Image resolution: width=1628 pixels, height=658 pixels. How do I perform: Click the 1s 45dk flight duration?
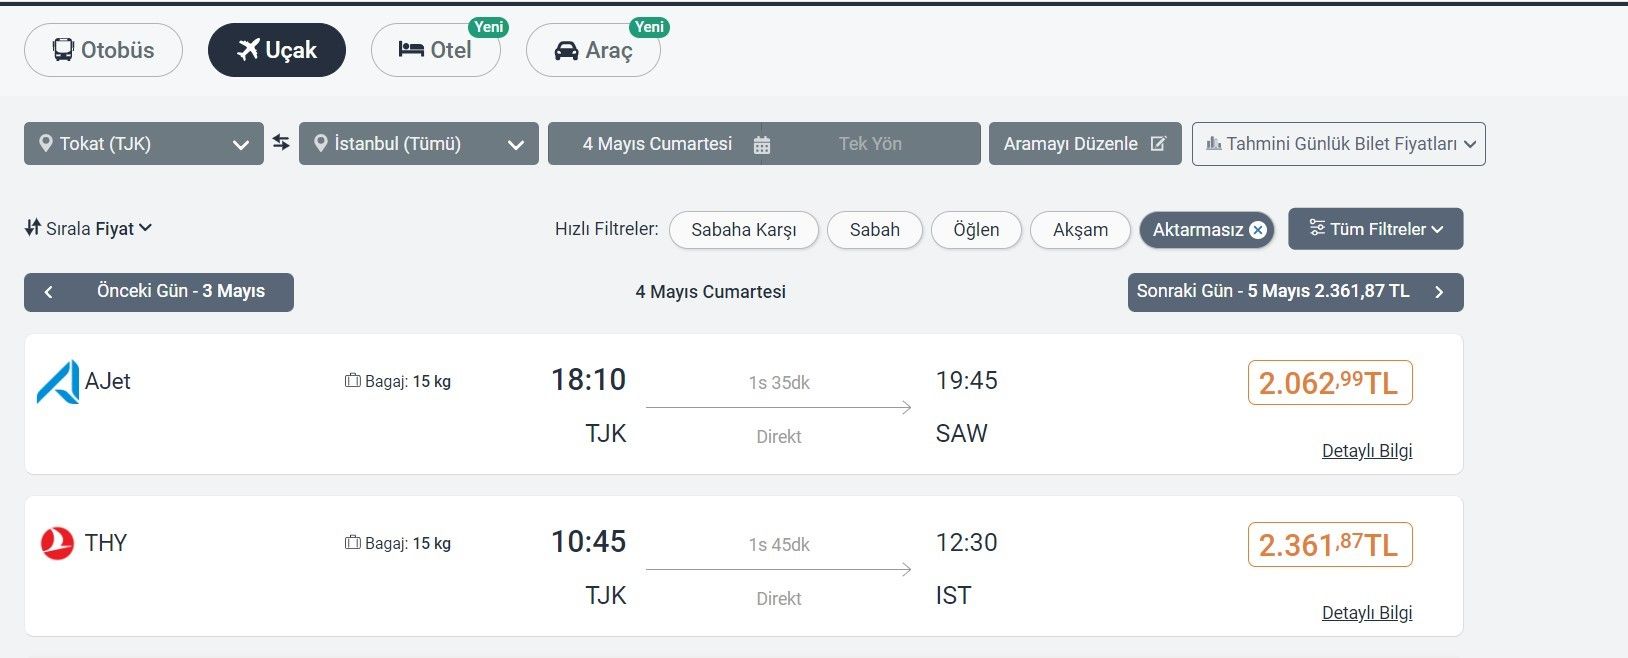point(779,545)
